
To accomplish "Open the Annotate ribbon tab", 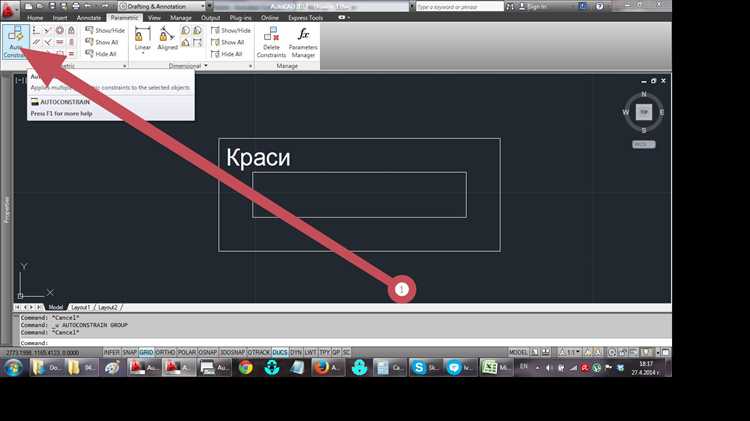I will [x=89, y=18].
